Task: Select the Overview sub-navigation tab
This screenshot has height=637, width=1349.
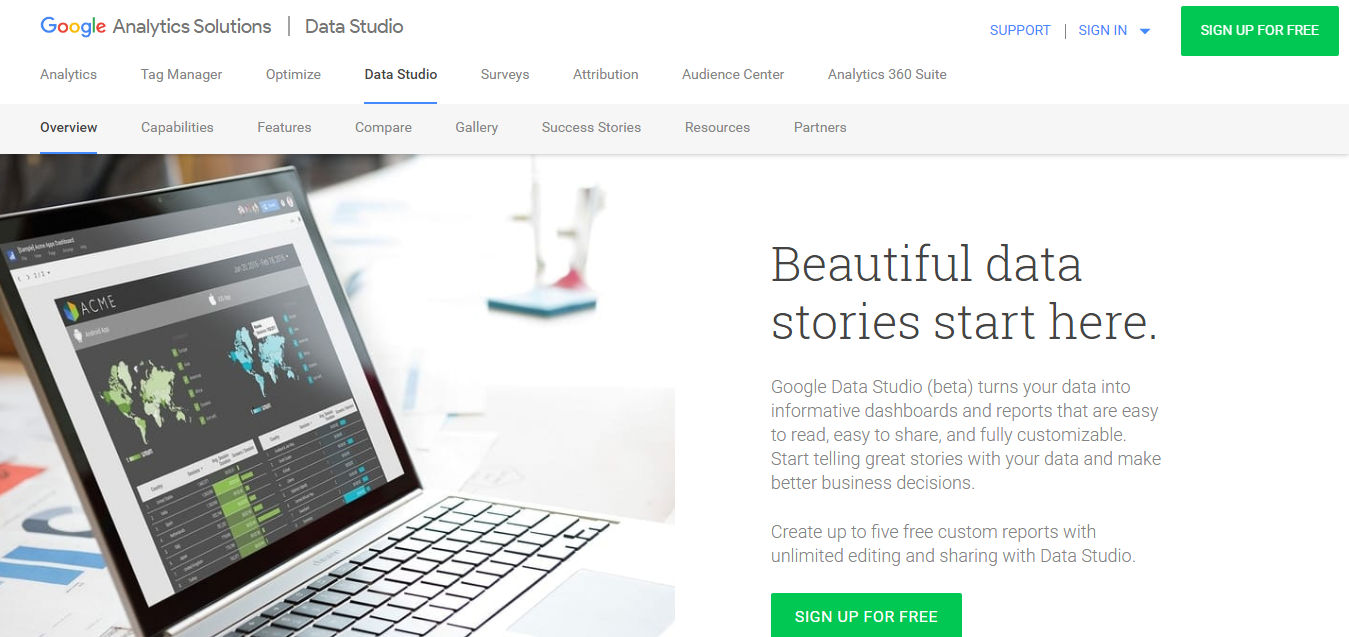Action: click(69, 127)
